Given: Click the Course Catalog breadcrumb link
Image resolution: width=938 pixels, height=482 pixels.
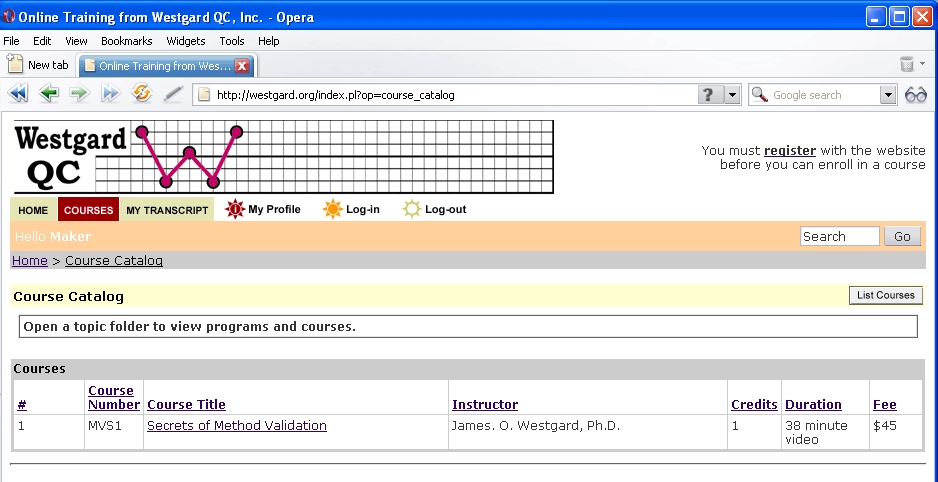Looking at the screenshot, I should [x=114, y=260].
